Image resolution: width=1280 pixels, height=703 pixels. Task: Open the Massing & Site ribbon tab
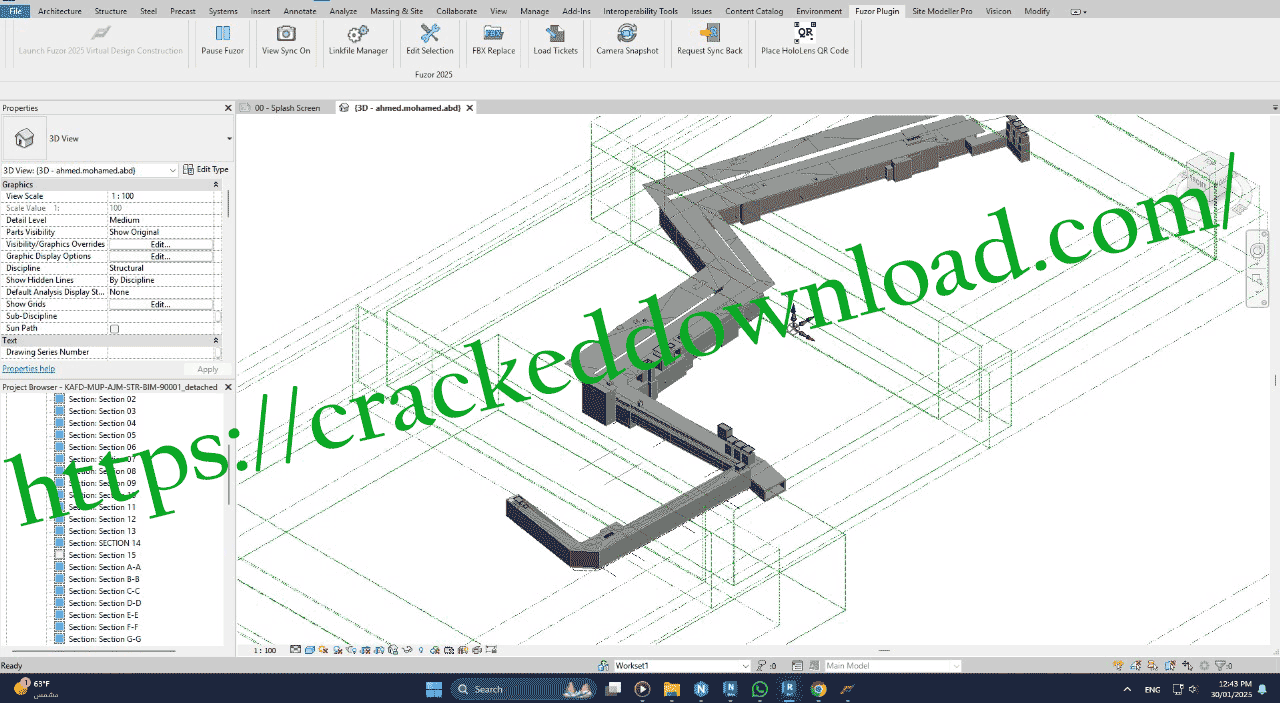click(396, 11)
